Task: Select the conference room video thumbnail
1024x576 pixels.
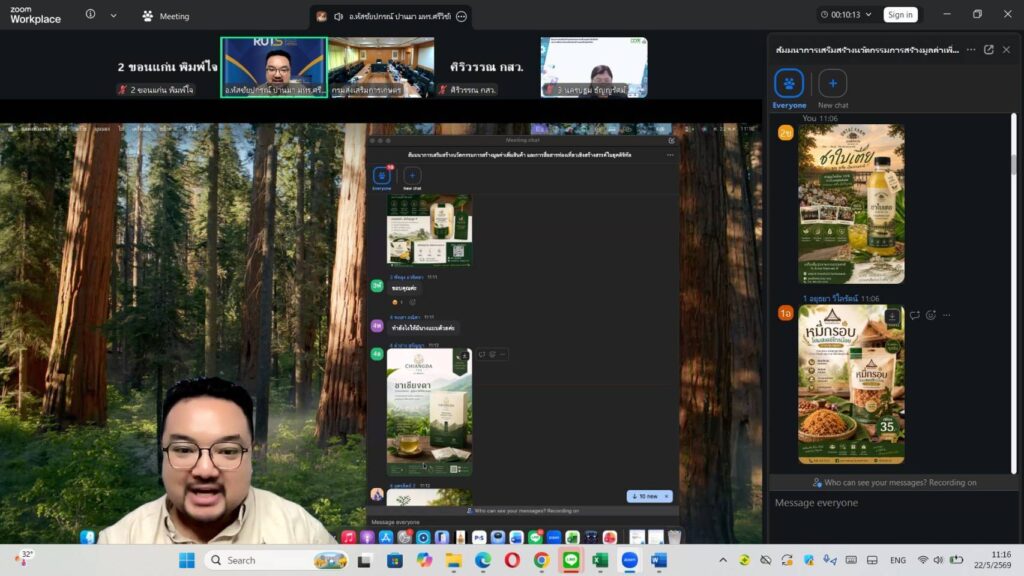Action: [x=381, y=67]
